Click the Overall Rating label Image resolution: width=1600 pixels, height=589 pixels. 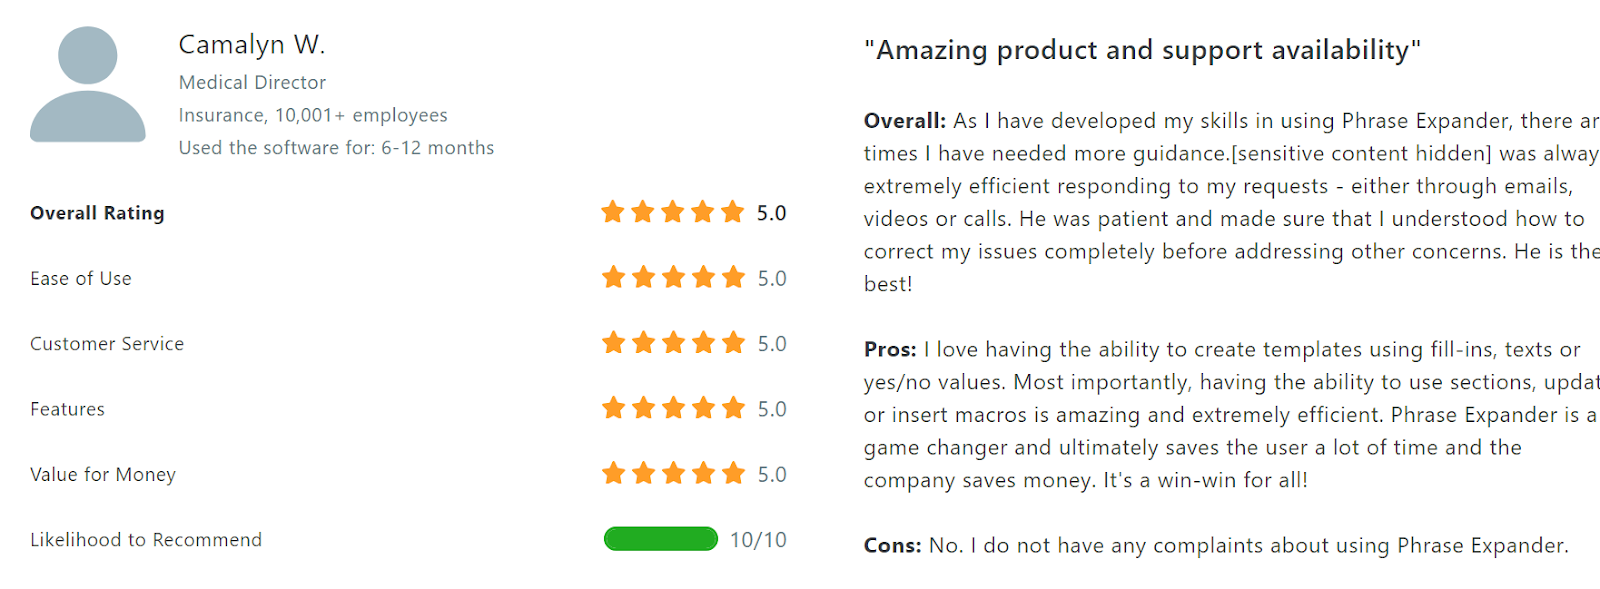(97, 213)
